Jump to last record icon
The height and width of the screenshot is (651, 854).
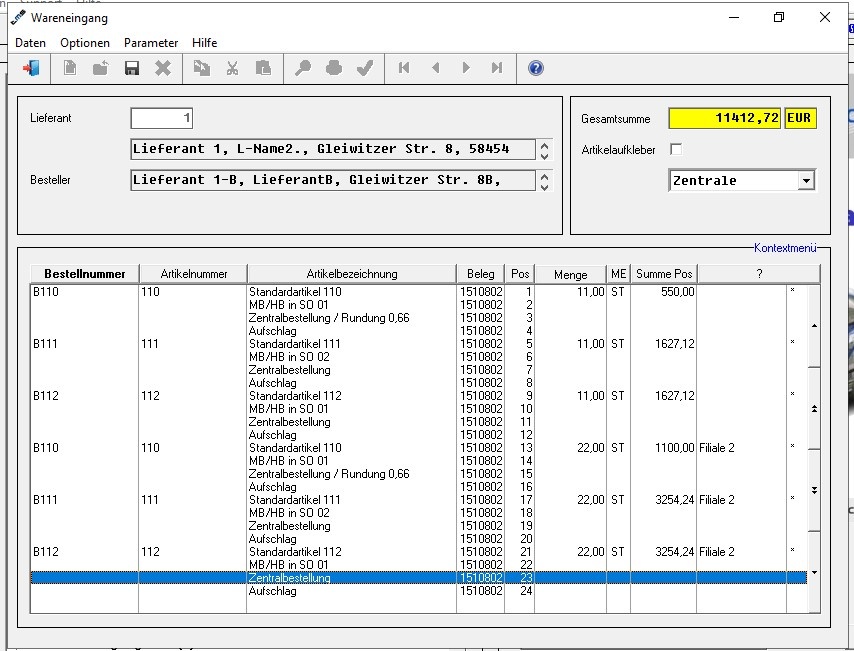[x=497, y=68]
